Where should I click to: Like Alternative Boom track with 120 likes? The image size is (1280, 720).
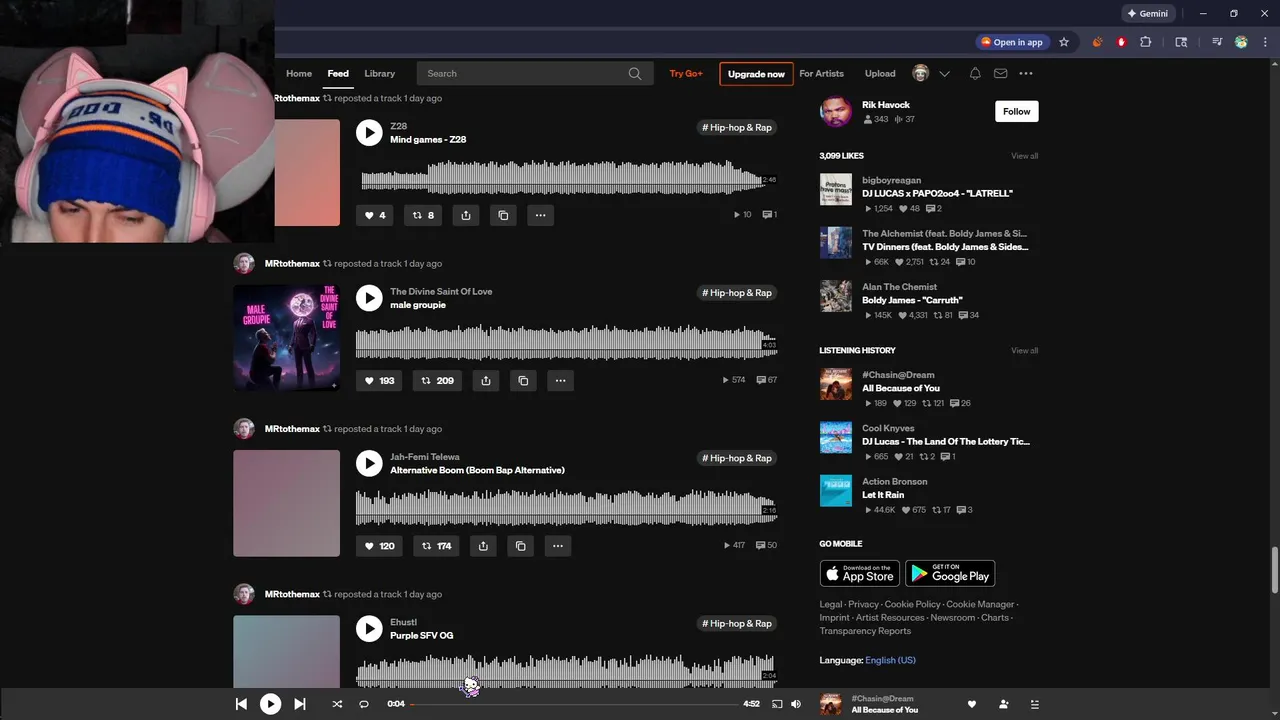tap(379, 545)
